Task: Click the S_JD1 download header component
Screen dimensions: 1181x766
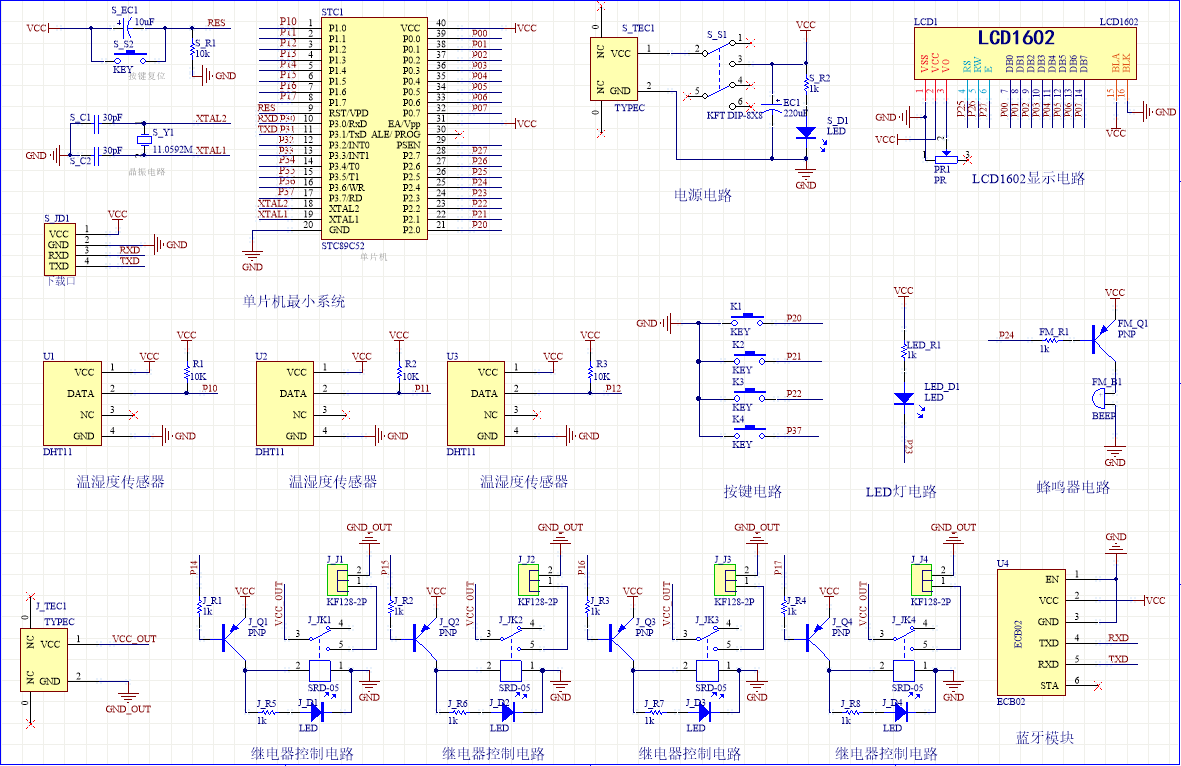Action: click(59, 249)
